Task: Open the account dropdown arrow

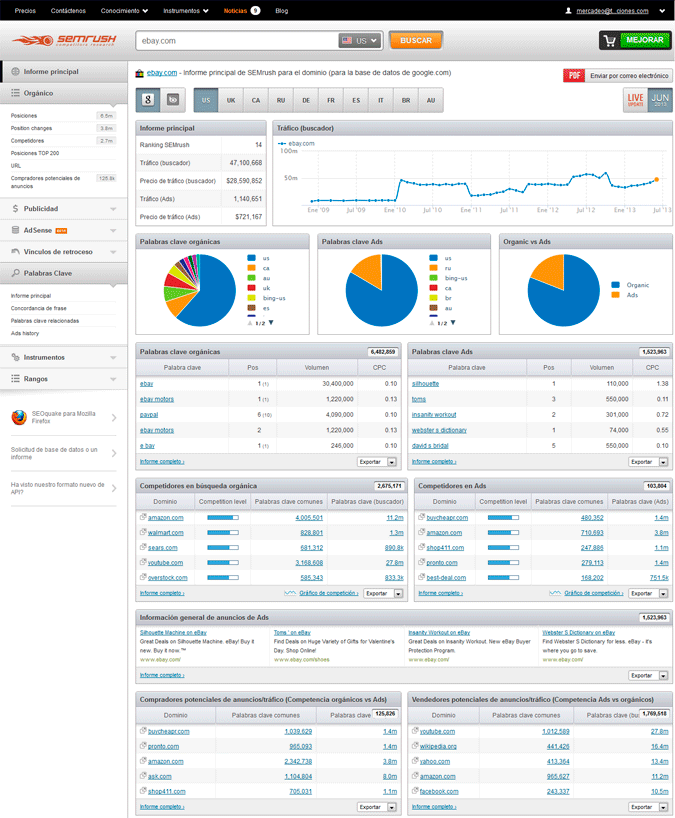Action: pos(662,10)
